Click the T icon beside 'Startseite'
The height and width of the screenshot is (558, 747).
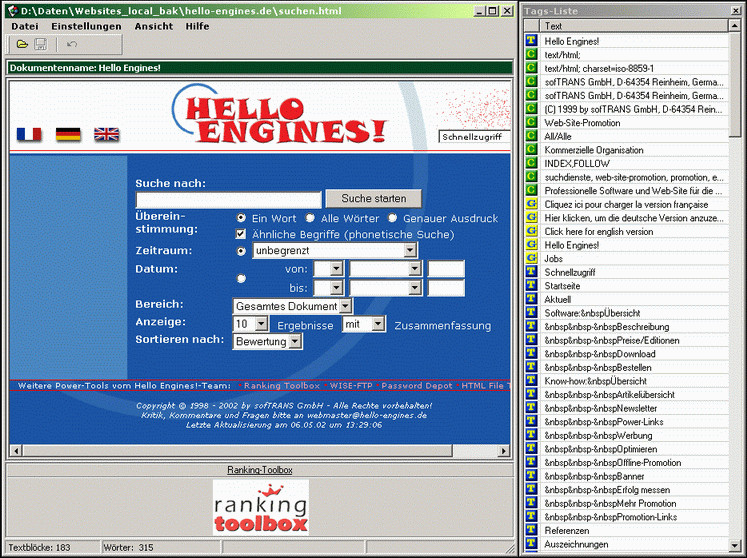pos(531,285)
